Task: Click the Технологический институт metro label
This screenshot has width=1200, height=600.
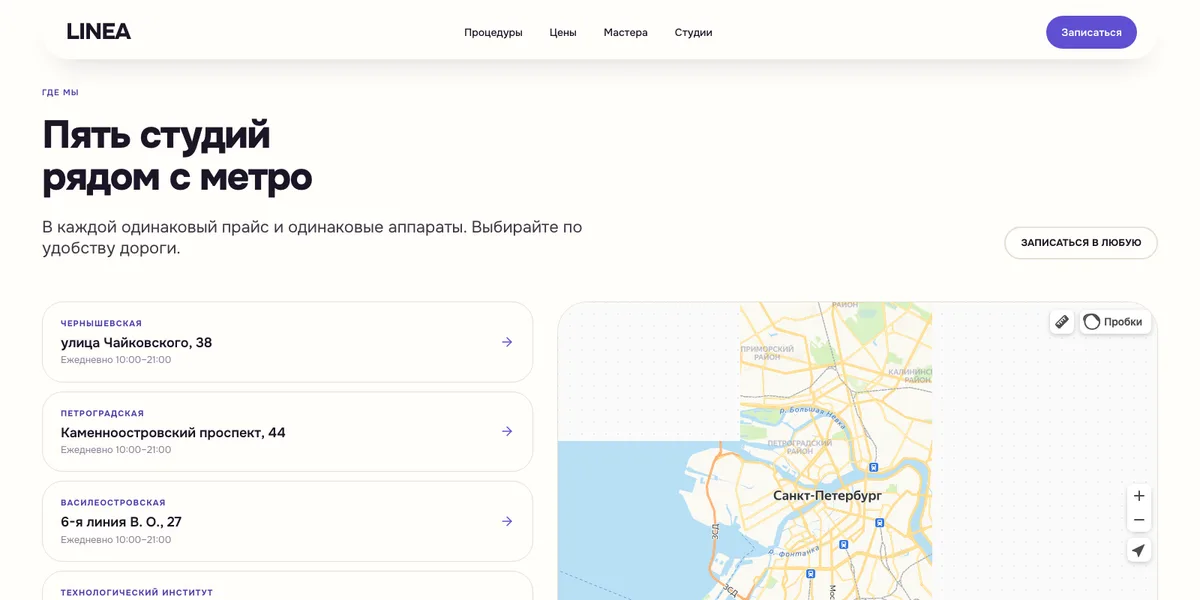Action: tap(137, 593)
